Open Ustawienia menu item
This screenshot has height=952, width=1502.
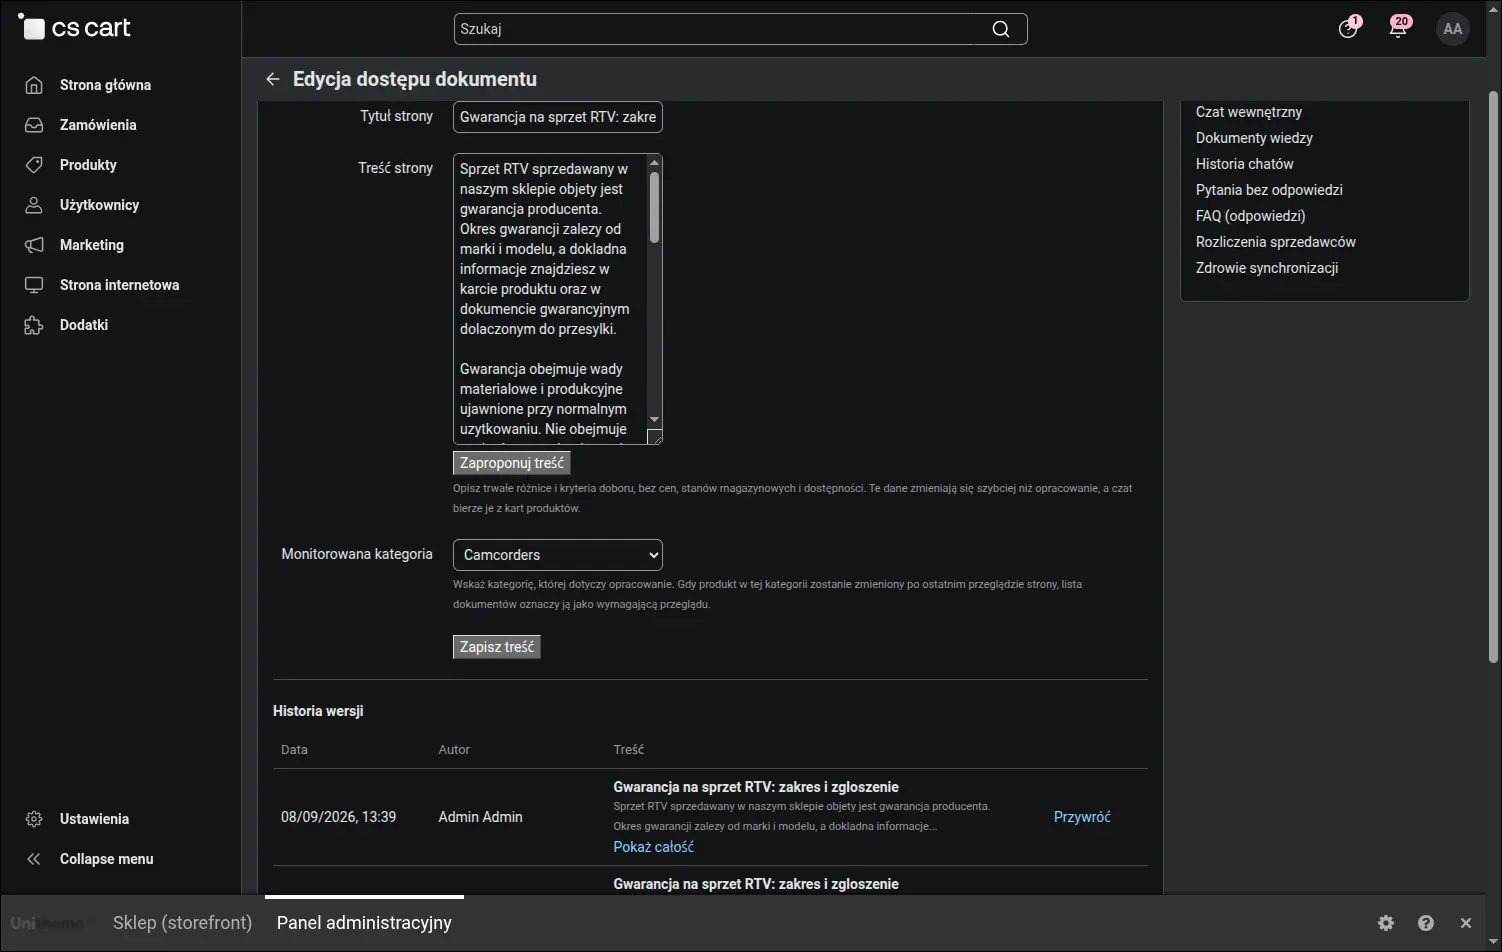(x=94, y=819)
